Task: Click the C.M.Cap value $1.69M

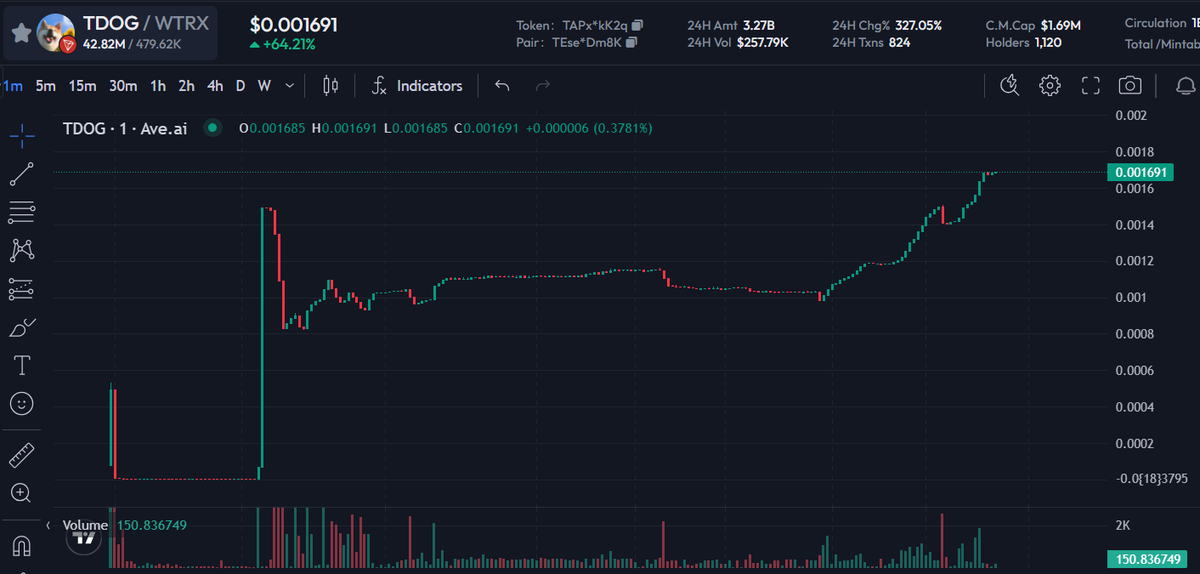Action: coord(1060,24)
